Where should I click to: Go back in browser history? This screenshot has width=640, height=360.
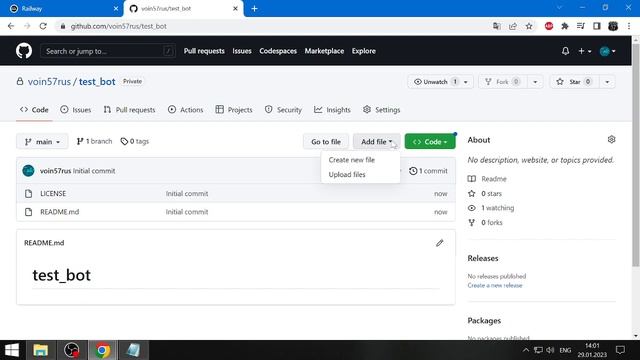click(x=11, y=26)
